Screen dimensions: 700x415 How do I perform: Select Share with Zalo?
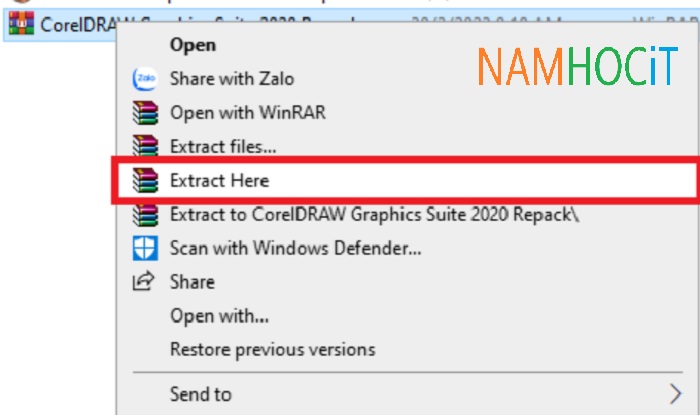(232, 79)
